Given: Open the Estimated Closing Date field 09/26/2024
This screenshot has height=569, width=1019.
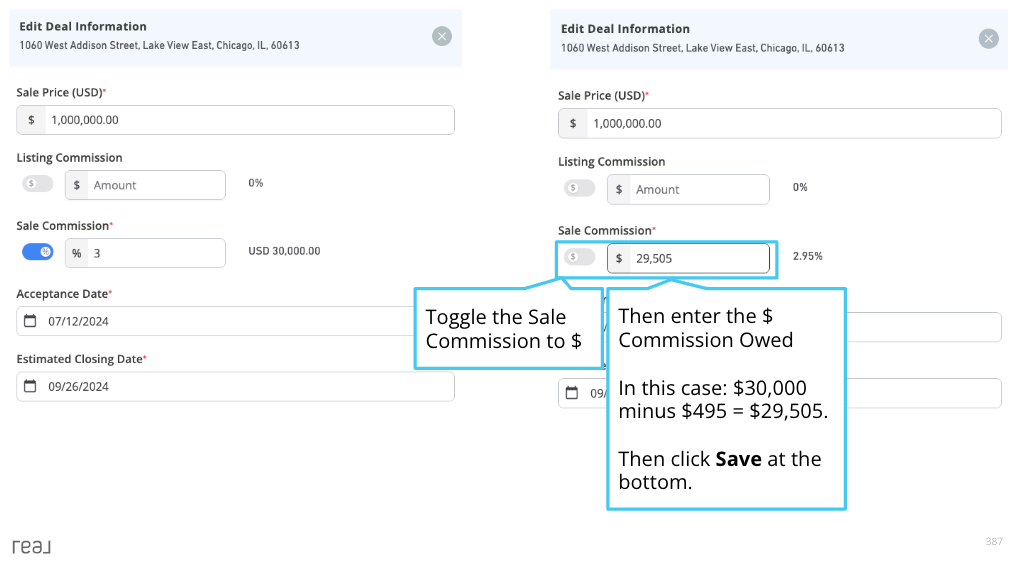Looking at the screenshot, I should click(235, 386).
